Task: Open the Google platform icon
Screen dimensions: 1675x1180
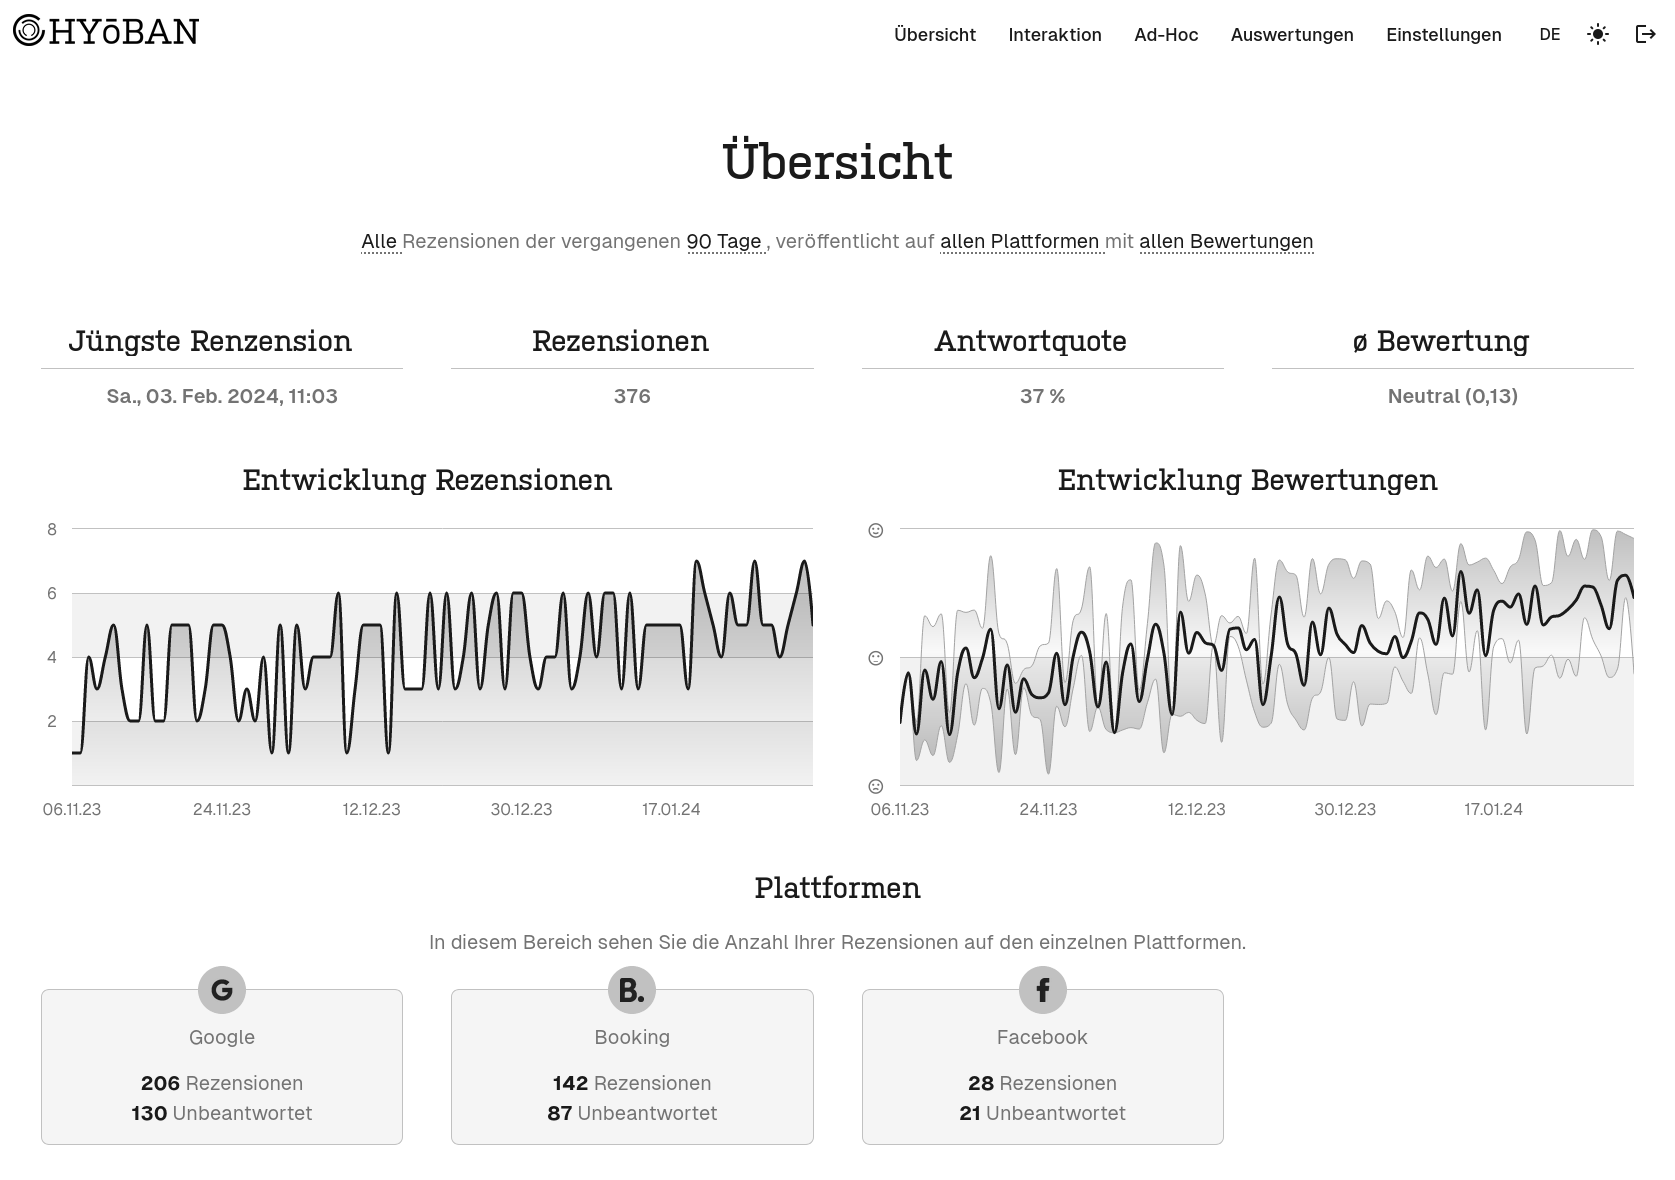Action: (220, 990)
